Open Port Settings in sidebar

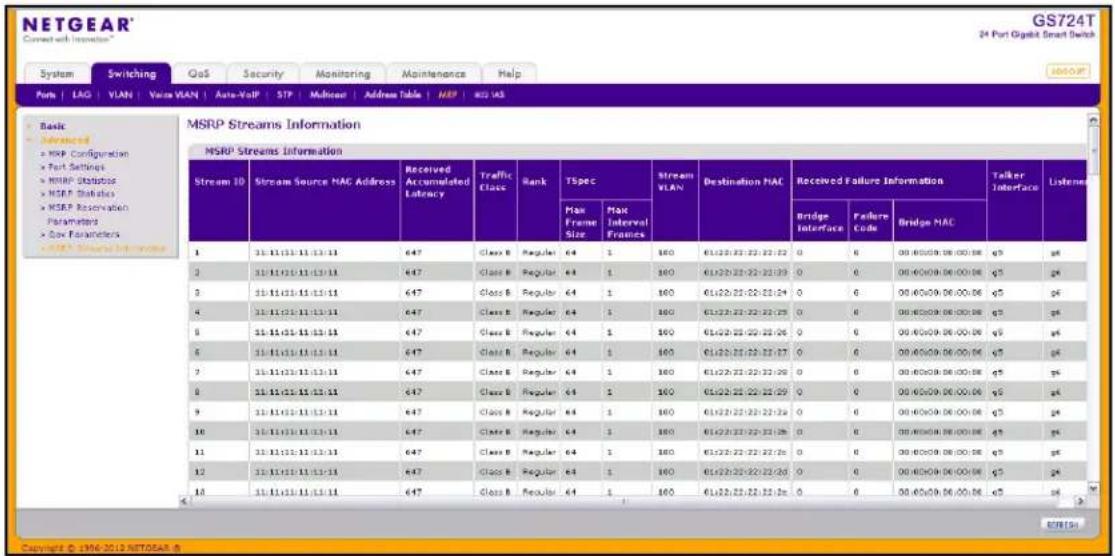73,166
